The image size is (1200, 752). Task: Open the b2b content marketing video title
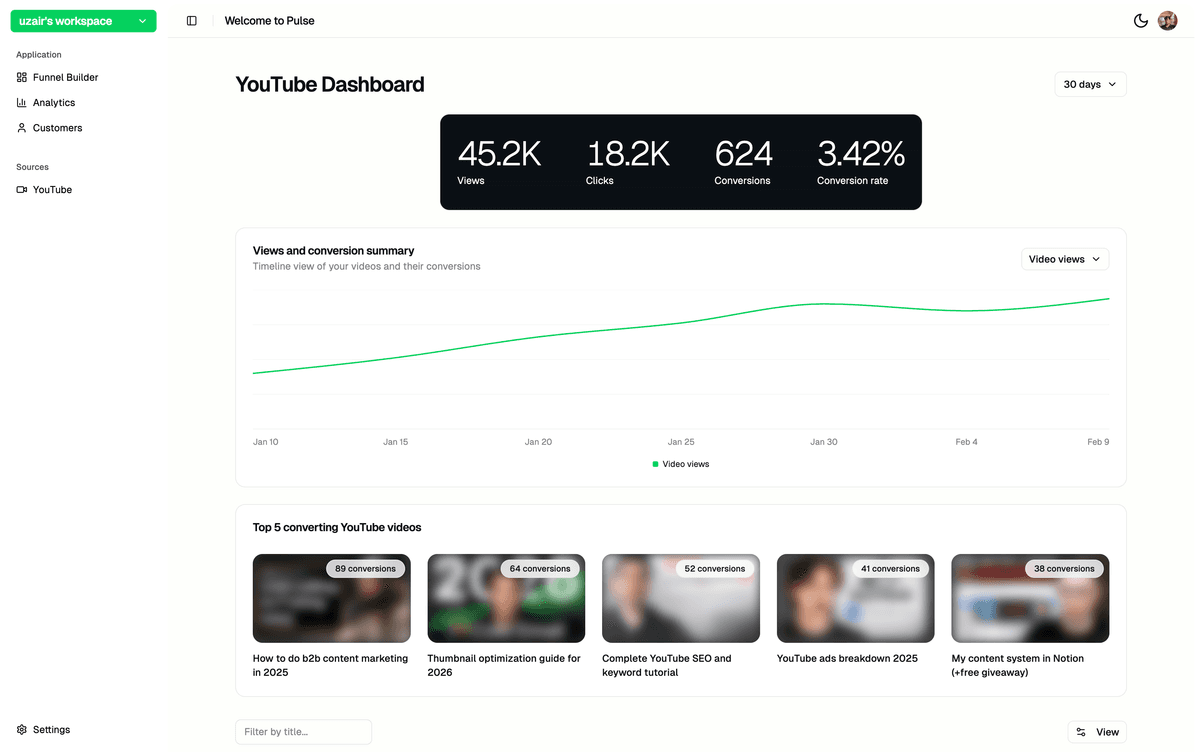pos(330,665)
